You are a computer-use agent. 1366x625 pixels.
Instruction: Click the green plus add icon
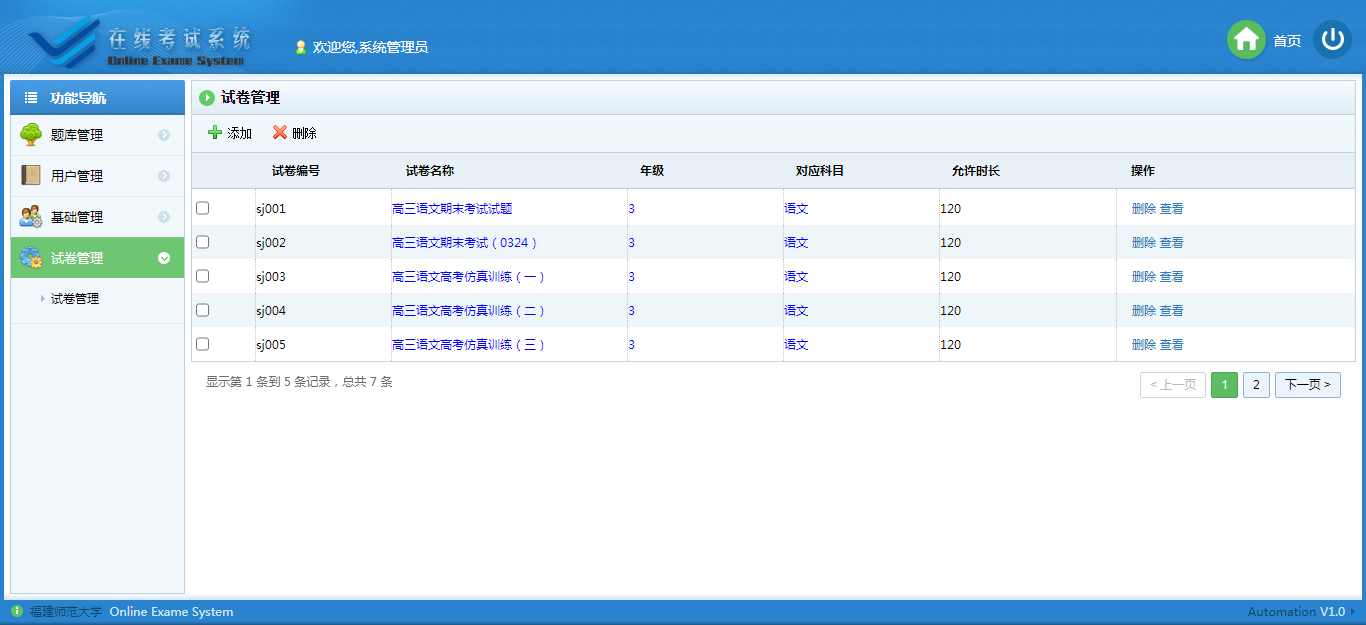coord(215,133)
